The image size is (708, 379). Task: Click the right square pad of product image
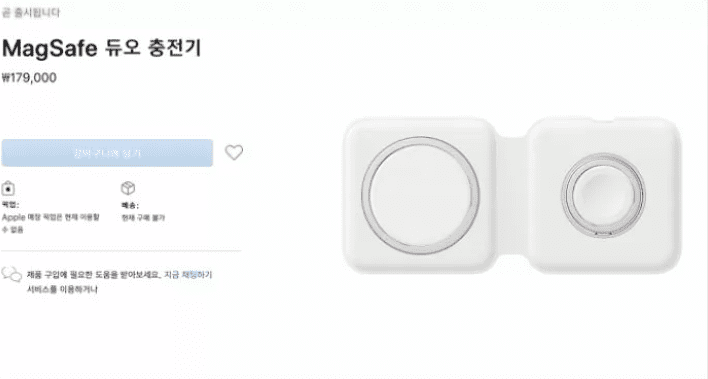(604, 195)
